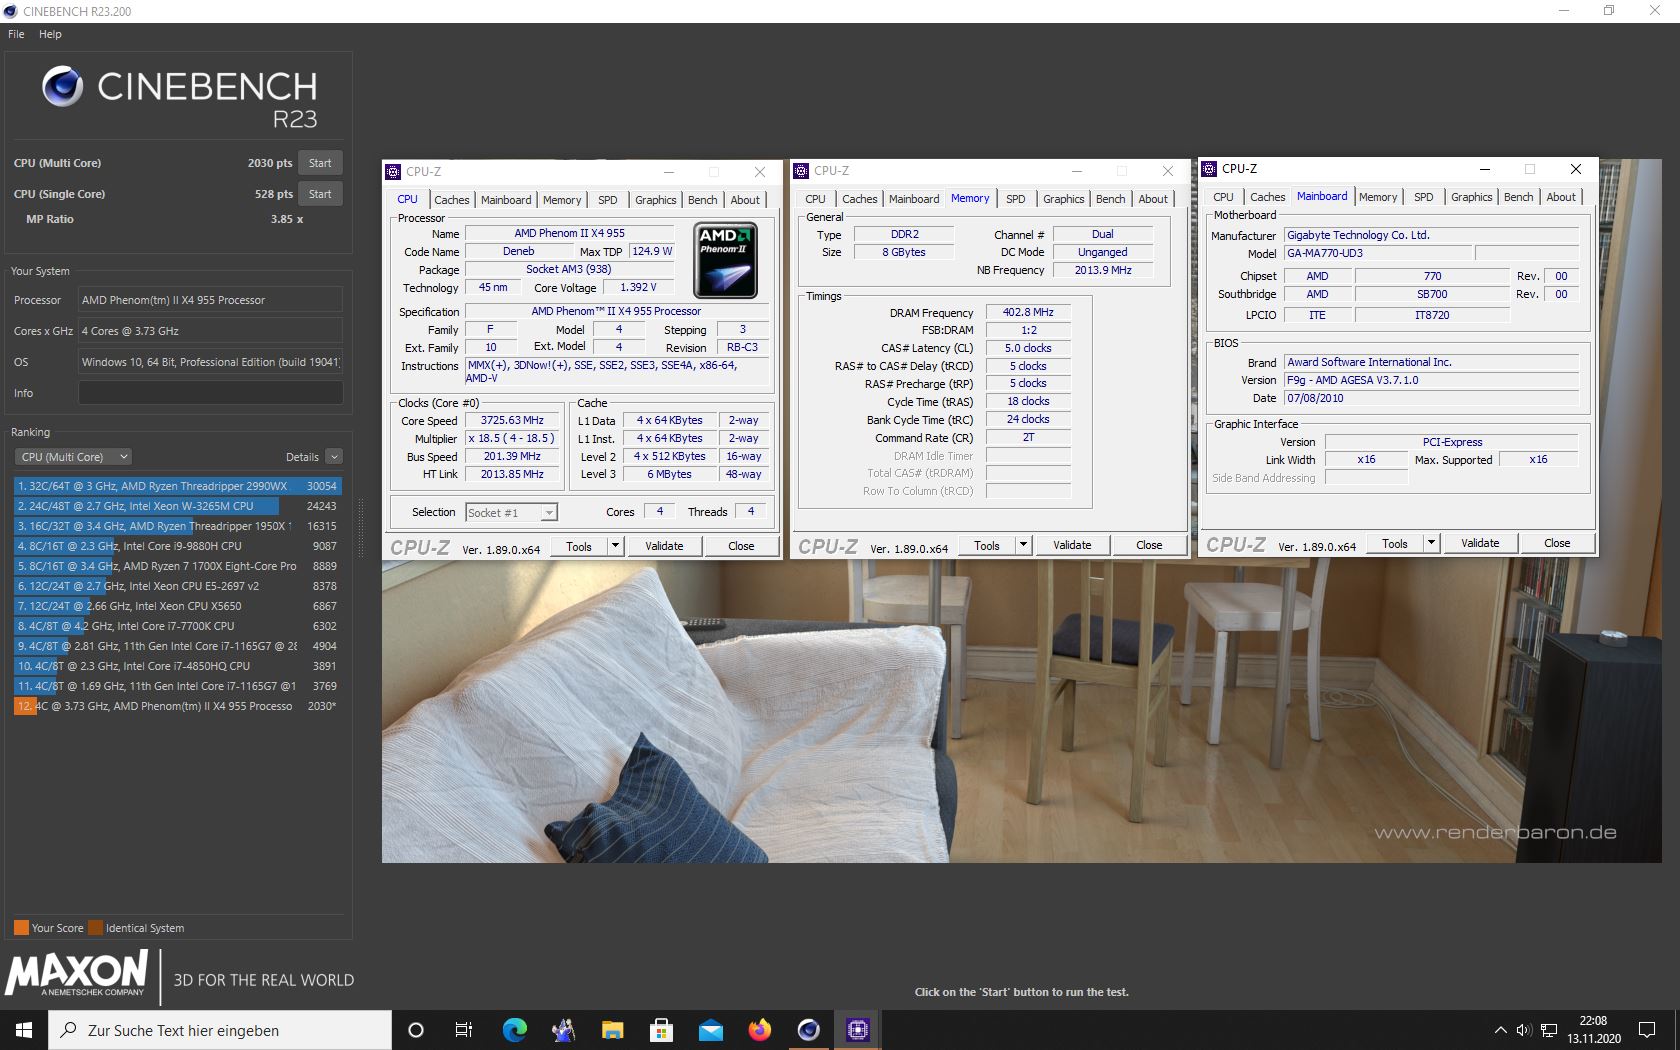Click the Processor name field in Cinebench
This screenshot has width=1680, height=1050.
[211, 300]
